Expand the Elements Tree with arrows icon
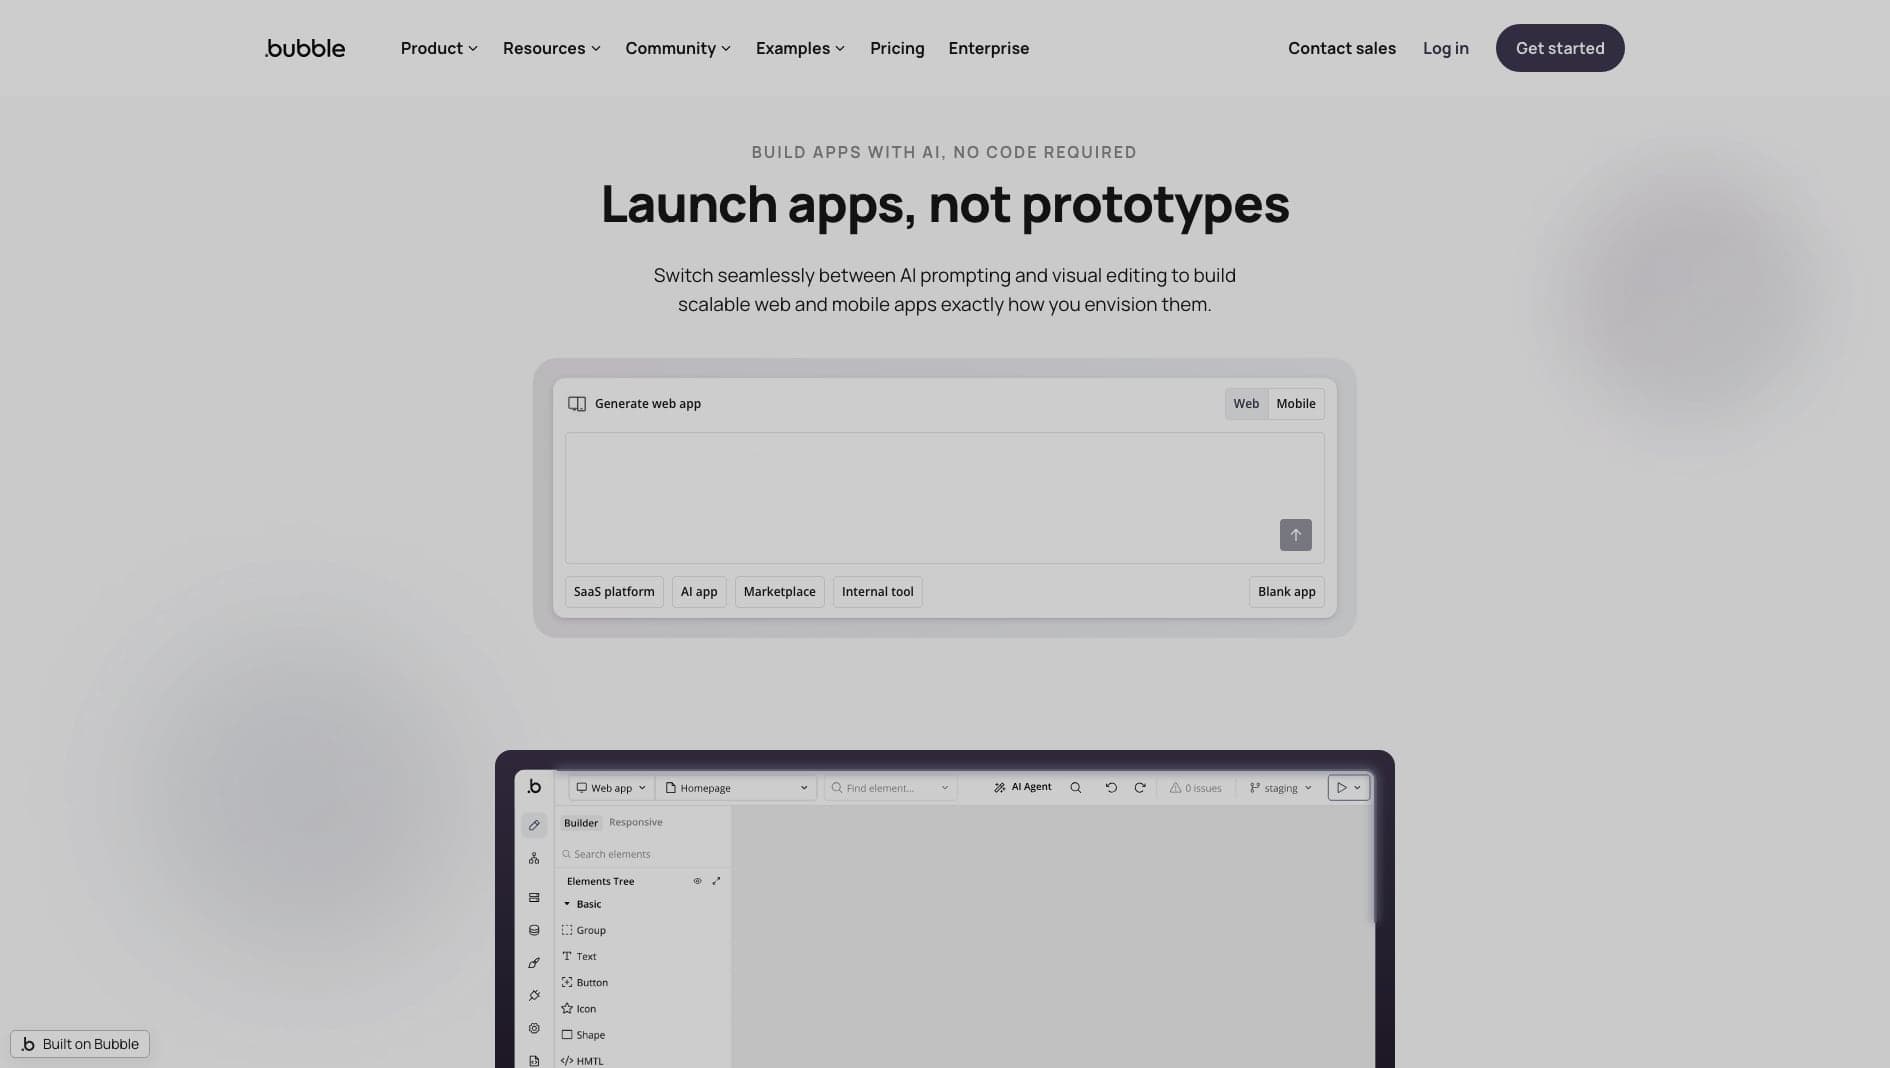 point(716,881)
